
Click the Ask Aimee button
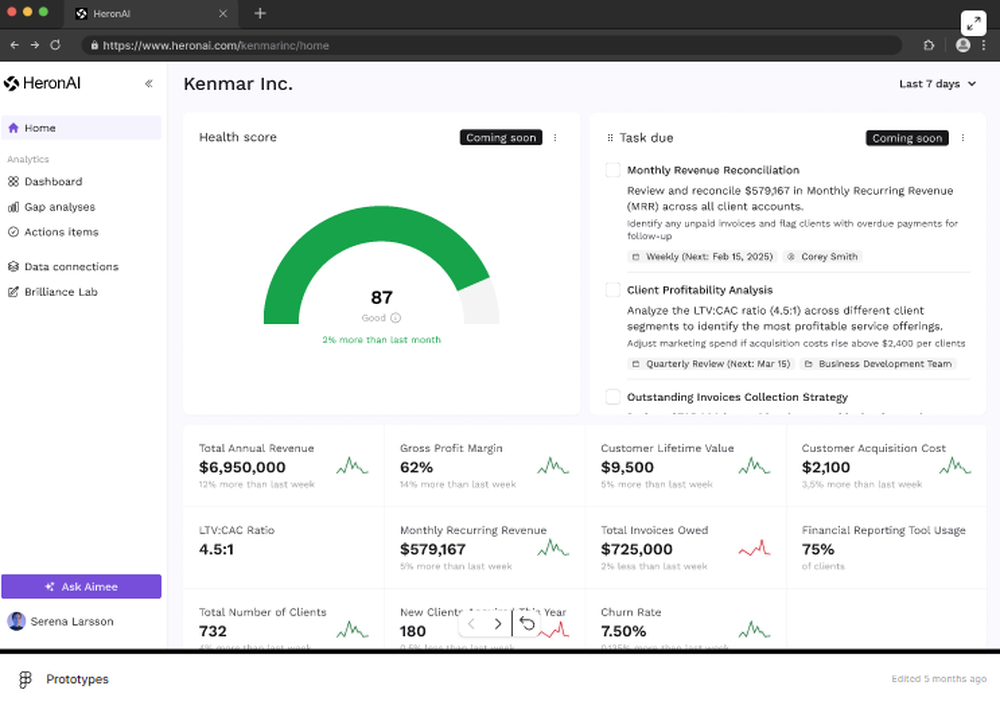(81, 585)
